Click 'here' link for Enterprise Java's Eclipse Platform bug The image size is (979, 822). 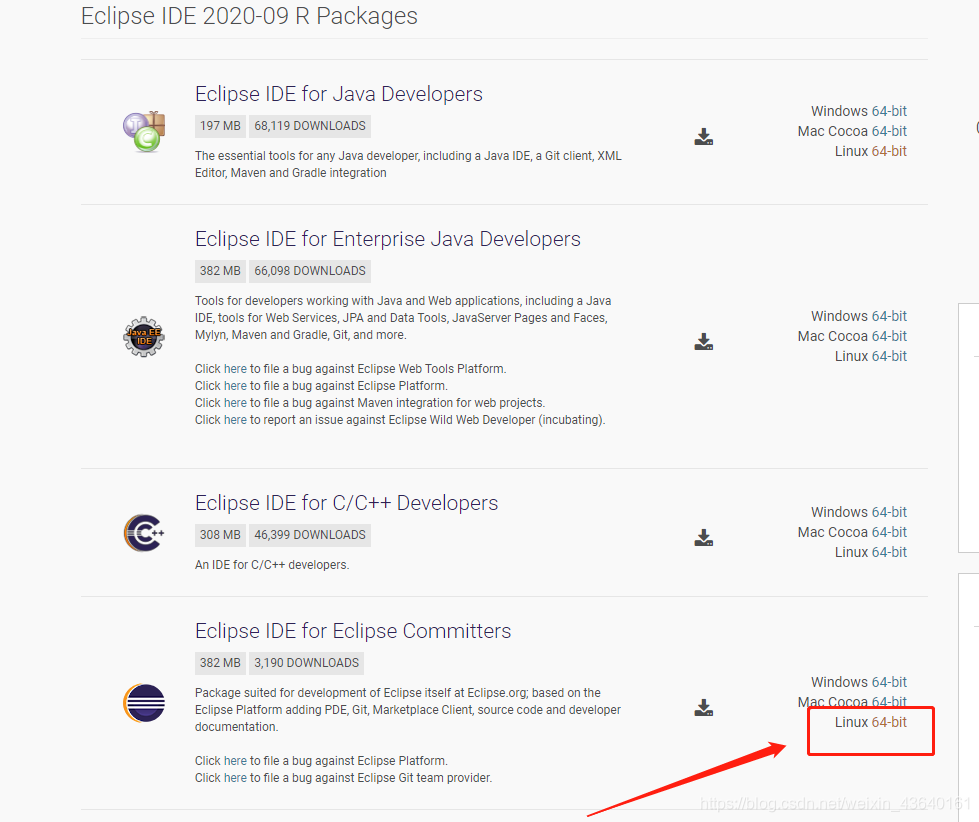tap(235, 386)
